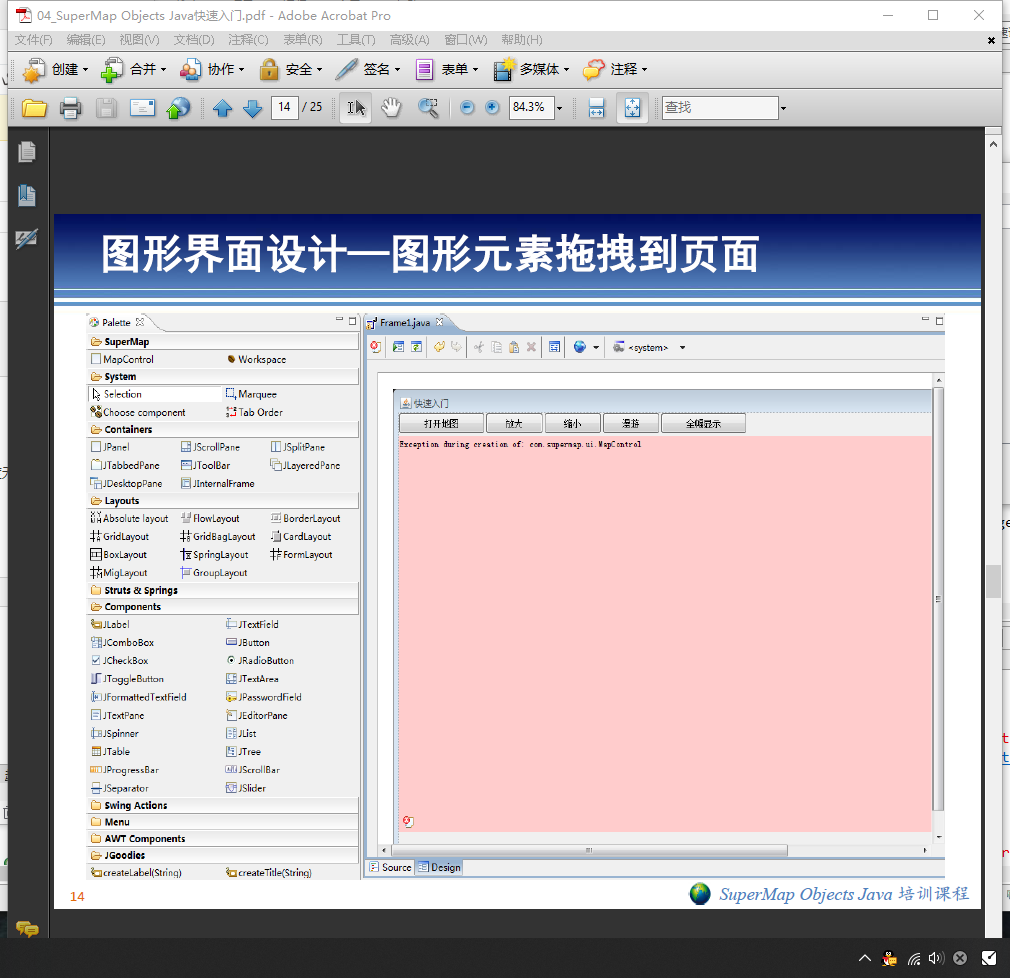Click the Print icon

70,108
